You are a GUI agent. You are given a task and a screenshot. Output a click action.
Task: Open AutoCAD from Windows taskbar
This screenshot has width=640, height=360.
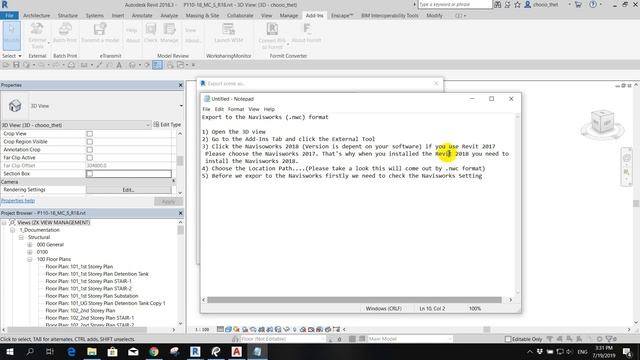coord(236,351)
